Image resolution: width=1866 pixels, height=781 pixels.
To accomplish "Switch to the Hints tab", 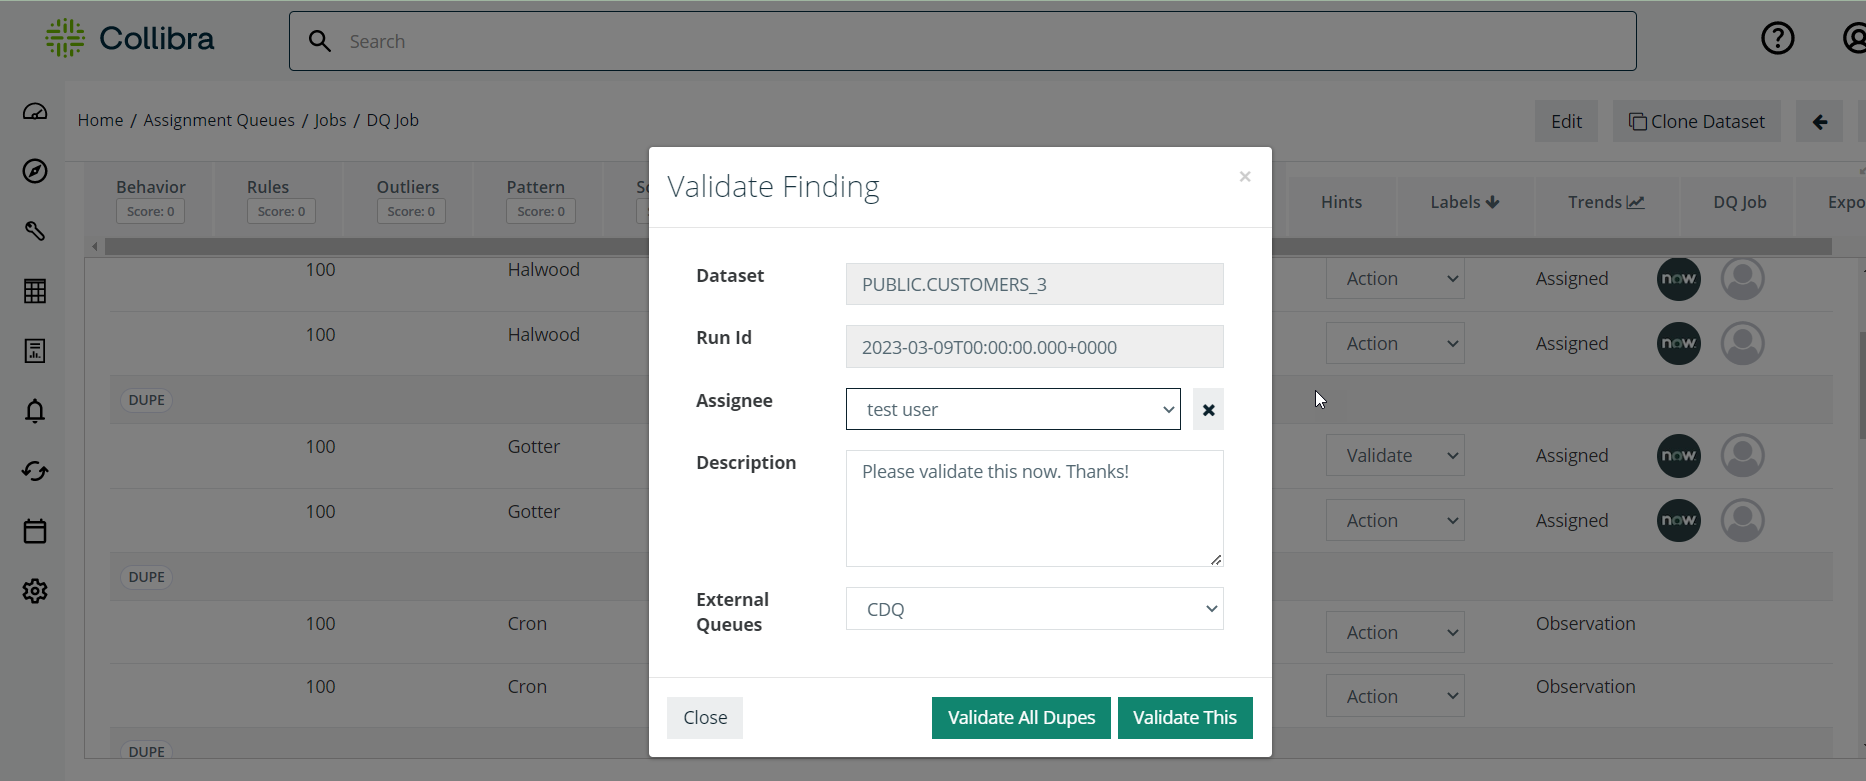I will click(1341, 202).
